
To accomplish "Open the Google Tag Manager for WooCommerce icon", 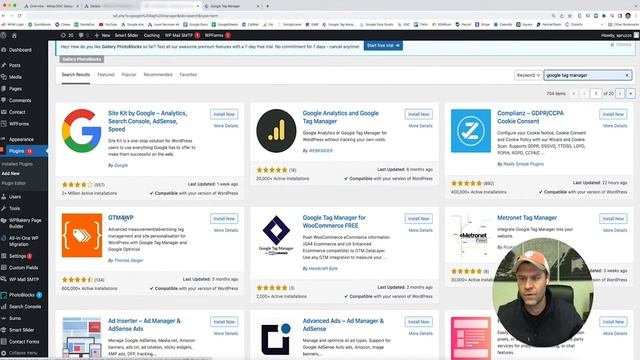I will pyautogui.click(x=276, y=236).
